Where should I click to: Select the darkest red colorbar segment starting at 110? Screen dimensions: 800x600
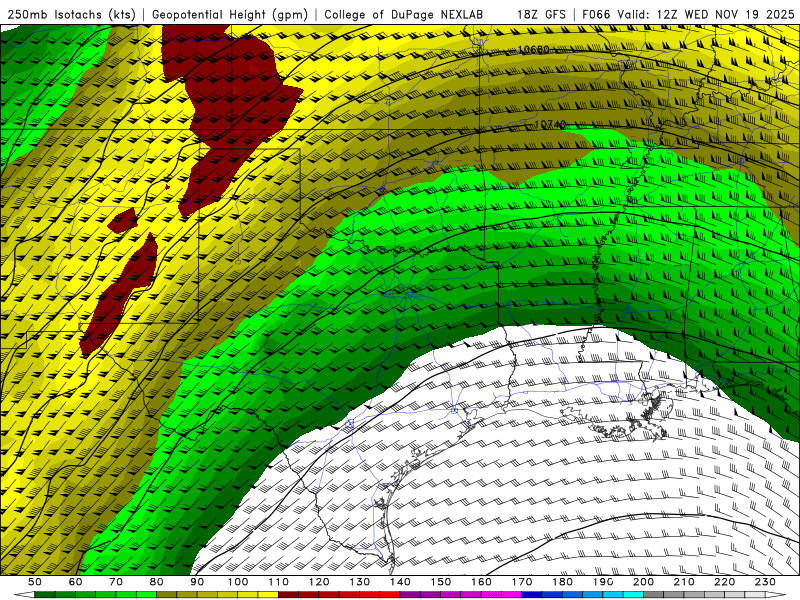click(288, 594)
